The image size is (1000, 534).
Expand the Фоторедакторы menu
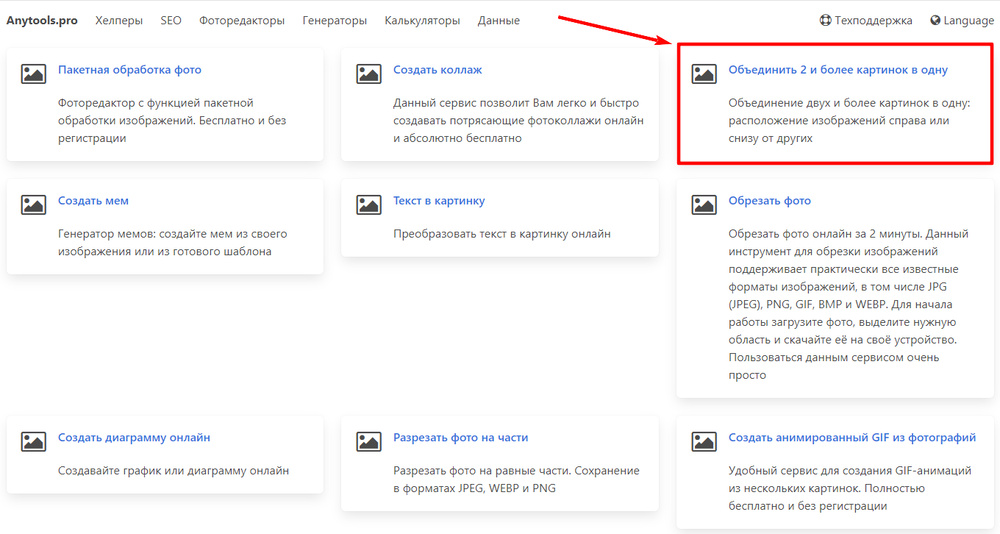pyautogui.click(x=241, y=20)
